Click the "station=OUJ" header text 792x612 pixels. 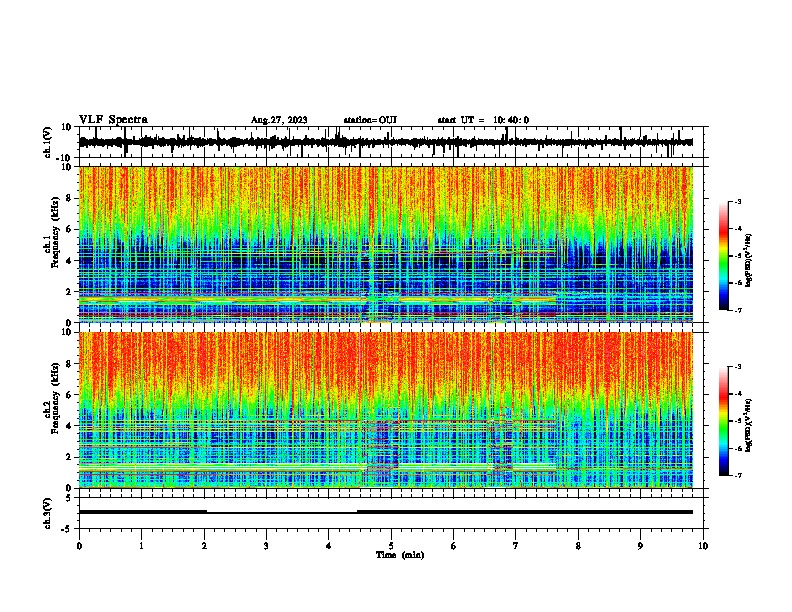pos(370,120)
